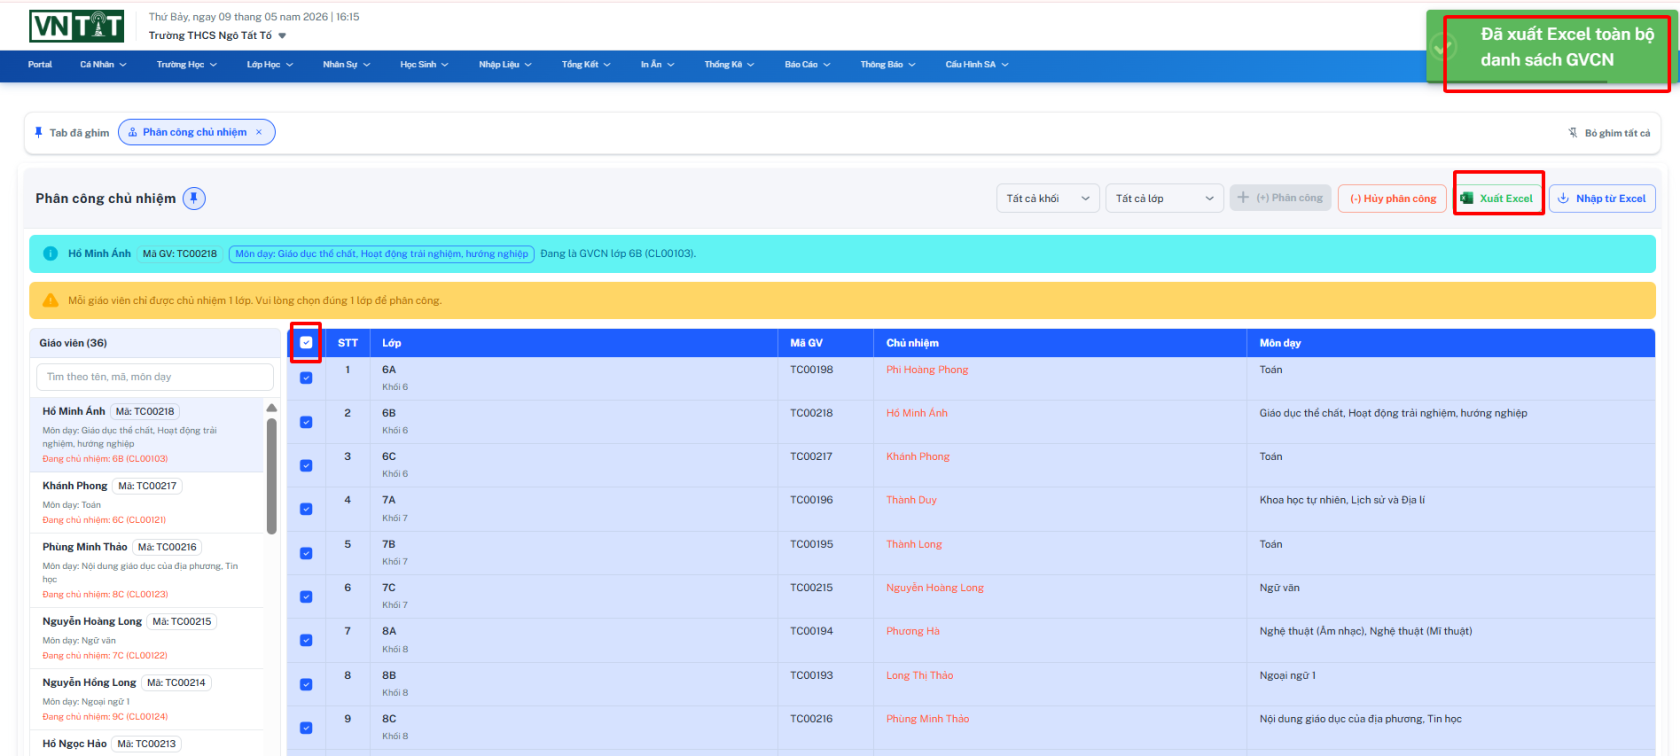Click the yellow warning triangle icon

tap(50, 300)
